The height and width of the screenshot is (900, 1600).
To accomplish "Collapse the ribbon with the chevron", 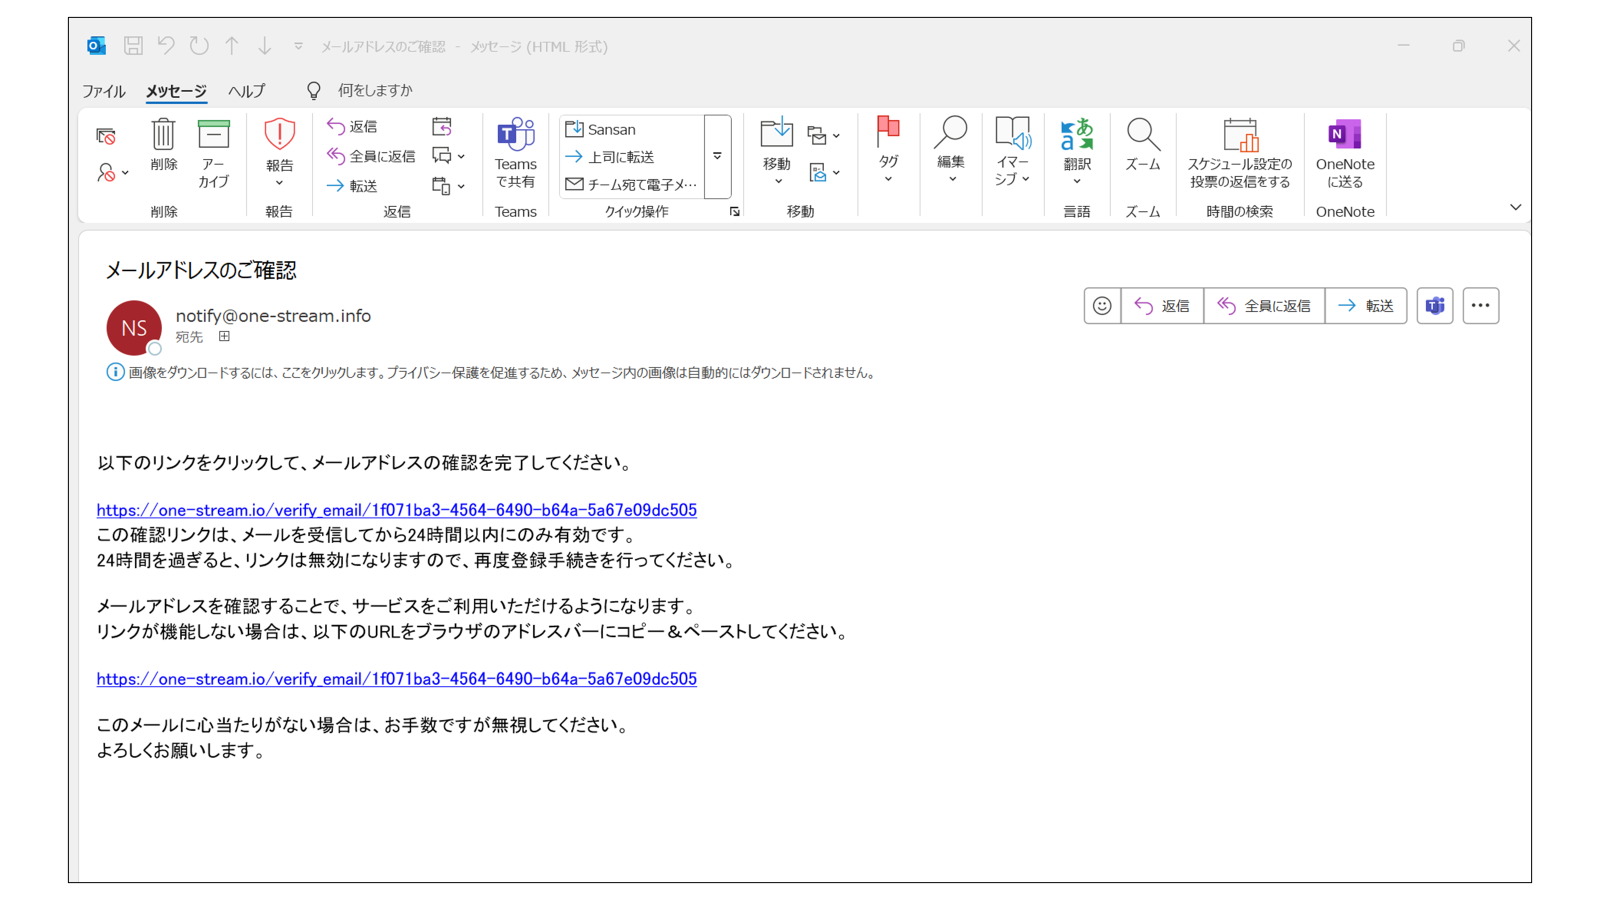I will point(1516,207).
